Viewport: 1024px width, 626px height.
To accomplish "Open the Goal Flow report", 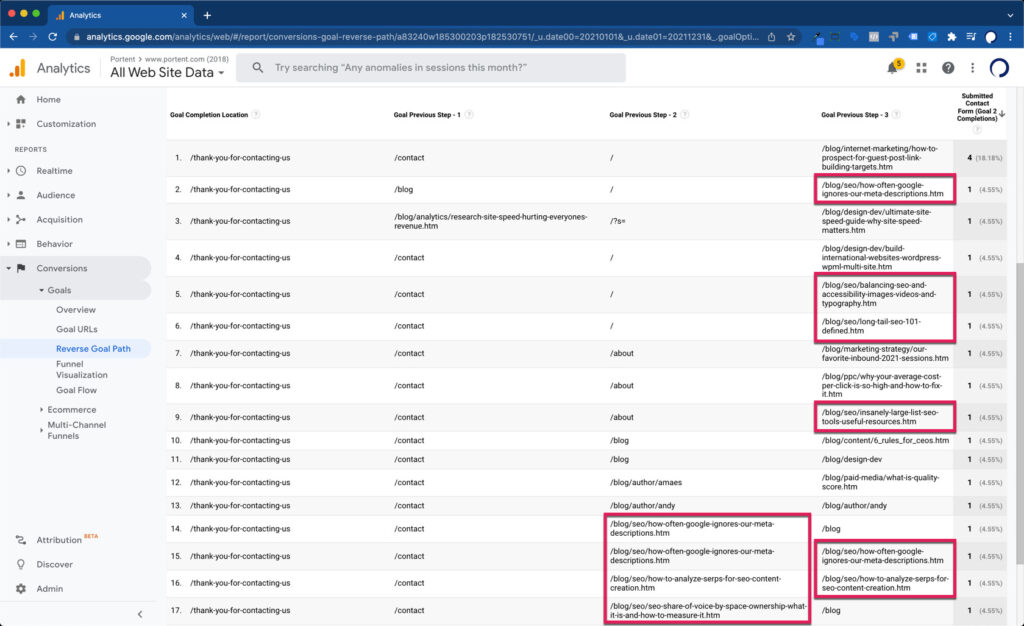I will pos(78,390).
